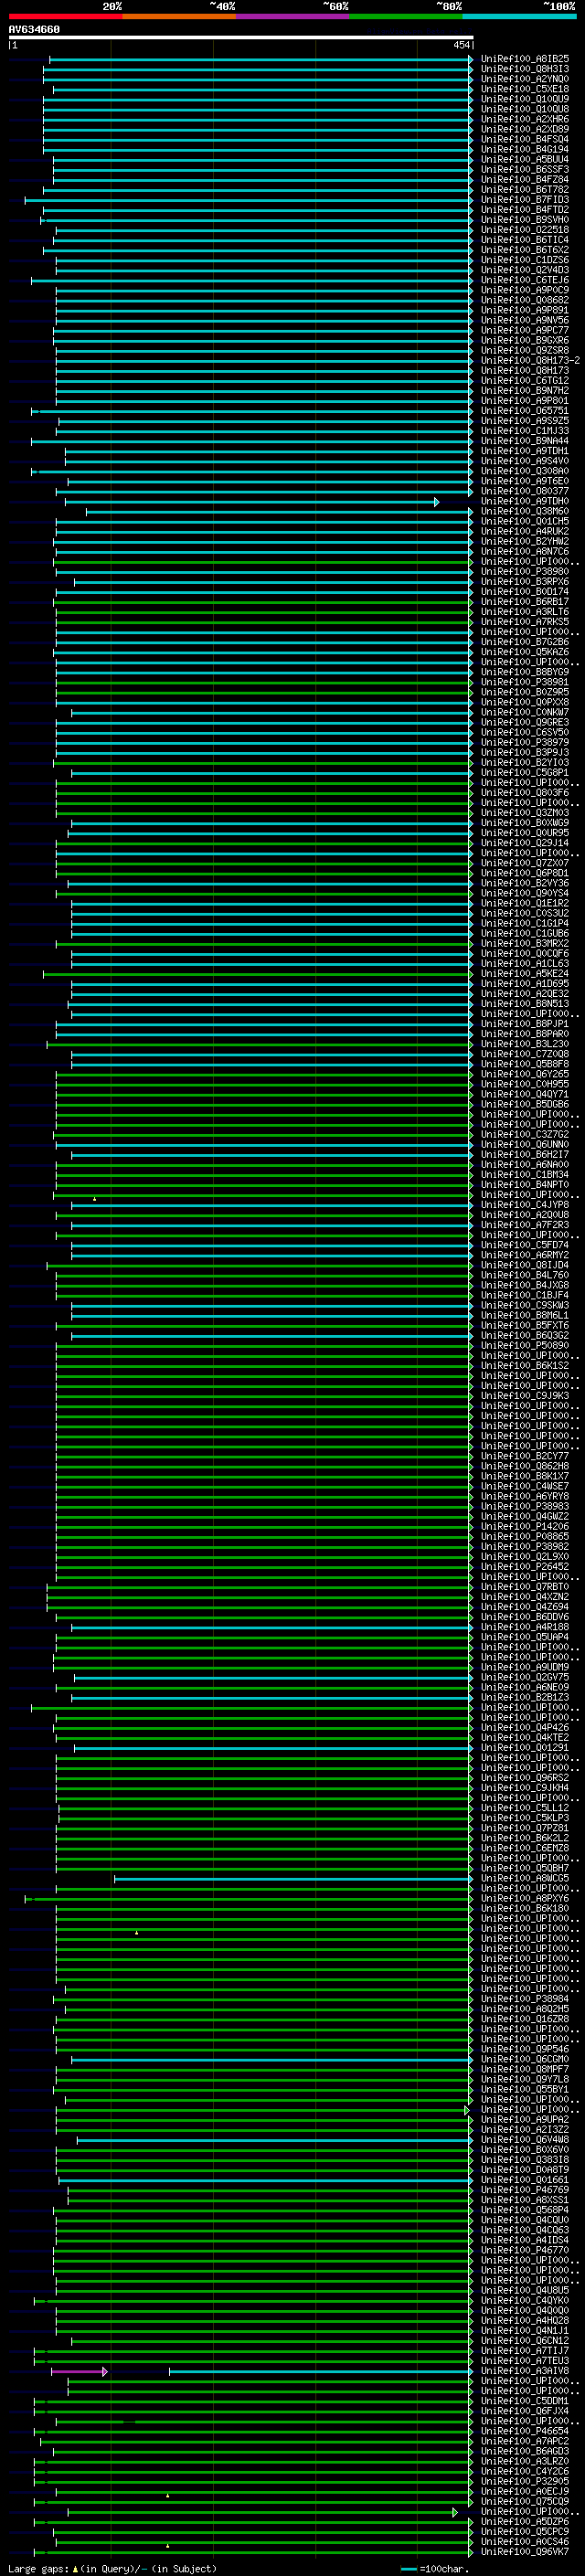Viewport: 585px width, 2576px height.
Task: Select hit UniRef100_Q38M60
Action: [525, 512]
